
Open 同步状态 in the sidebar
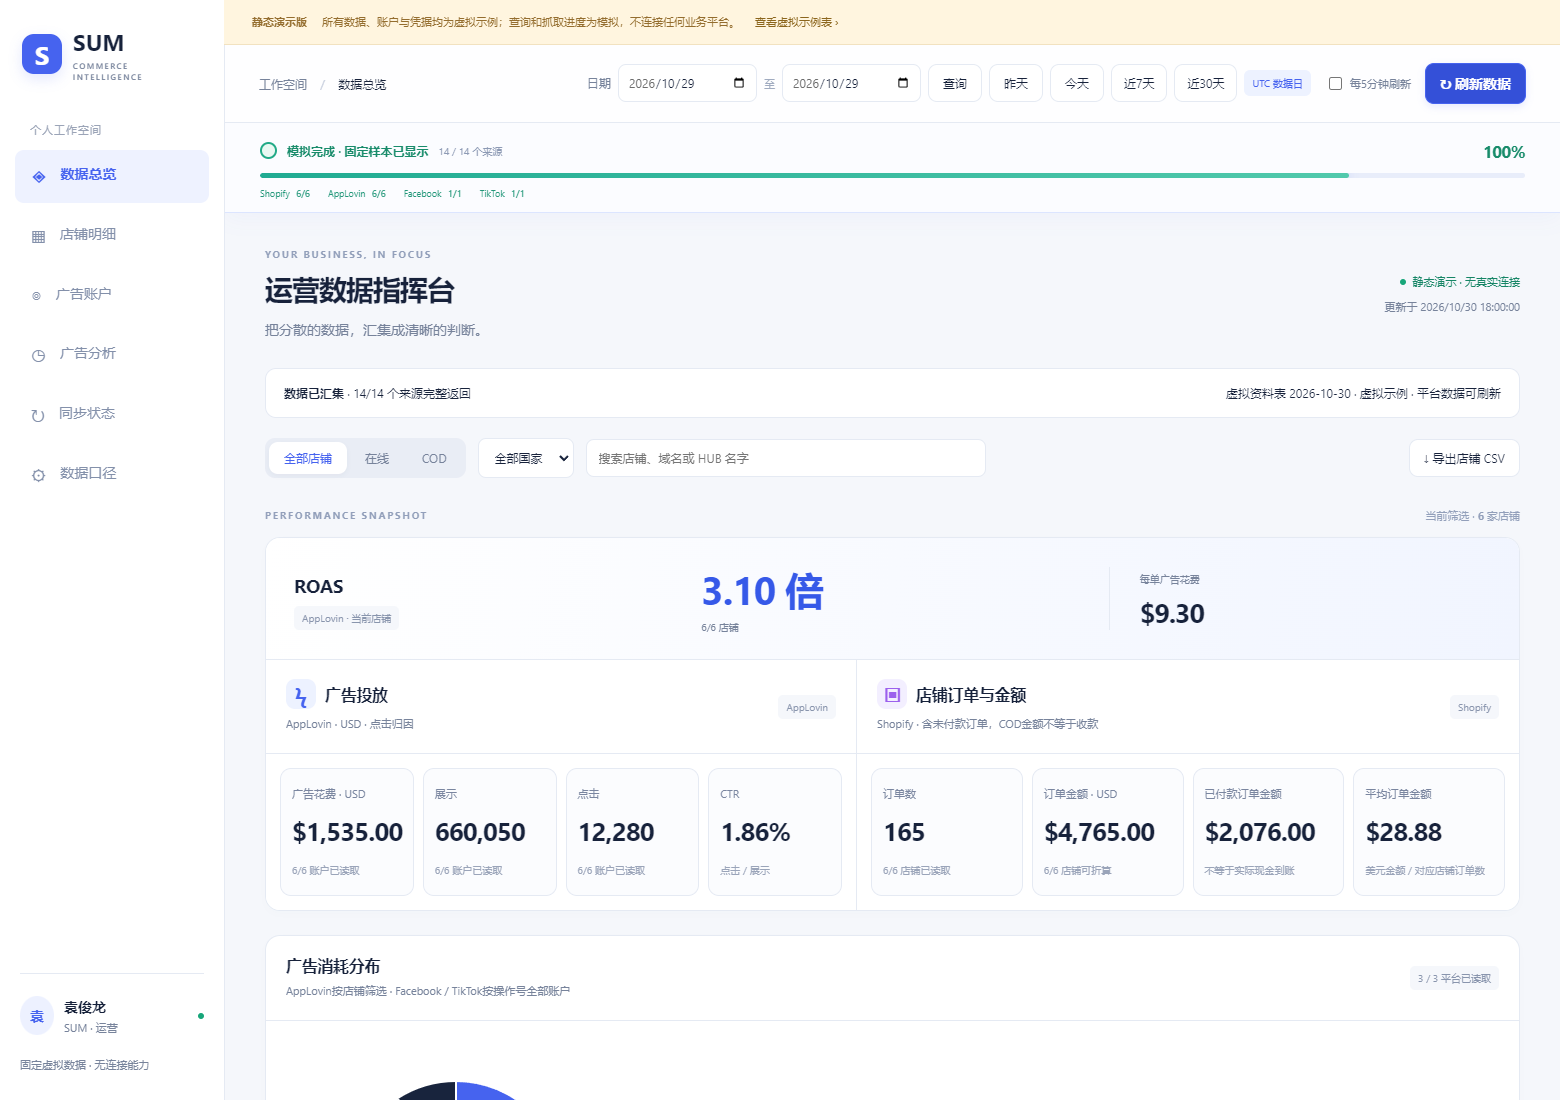112,413
